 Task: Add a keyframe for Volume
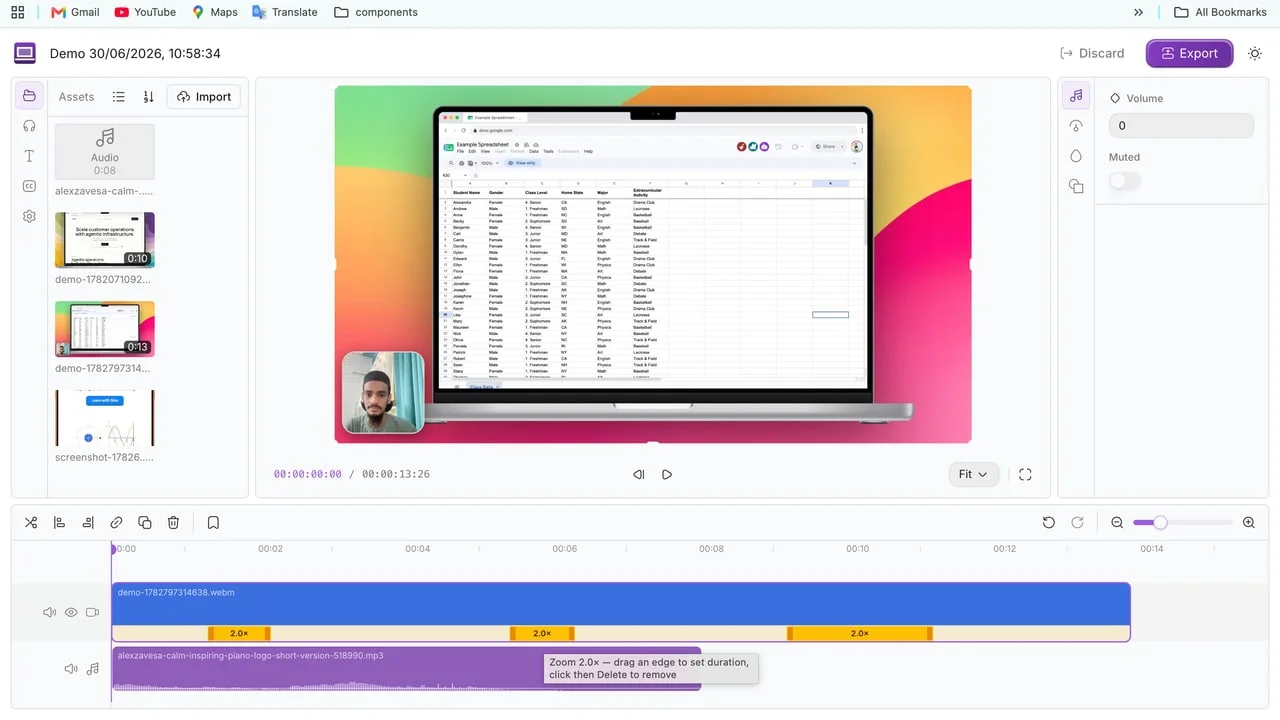click(x=1115, y=98)
